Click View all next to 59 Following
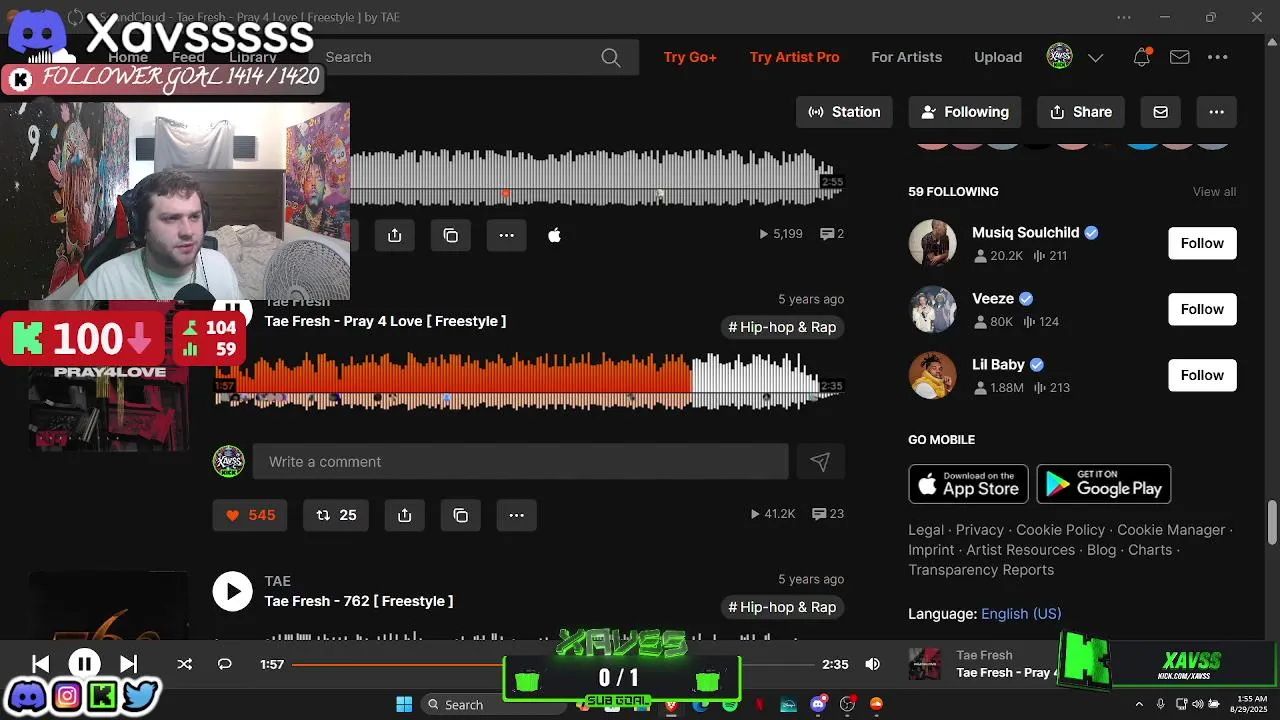This screenshot has width=1280, height=720. click(1214, 192)
